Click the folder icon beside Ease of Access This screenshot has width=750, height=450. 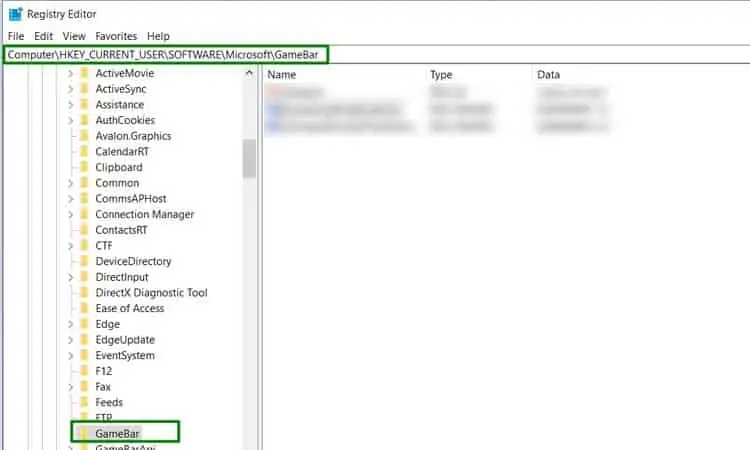[x=84, y=308]
